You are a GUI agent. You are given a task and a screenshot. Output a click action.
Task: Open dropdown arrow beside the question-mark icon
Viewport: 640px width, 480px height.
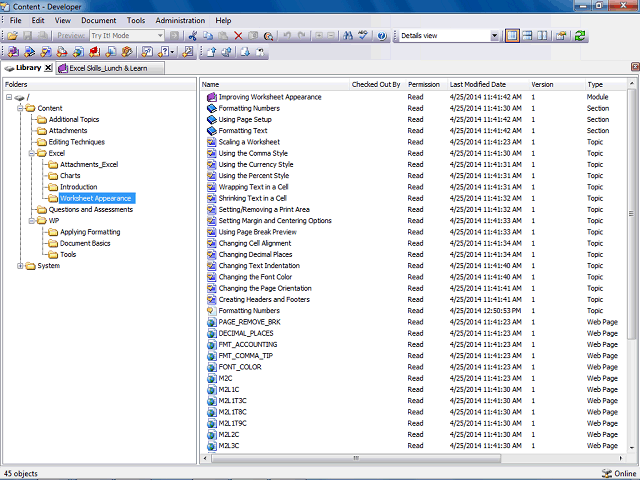coord(173,52)
